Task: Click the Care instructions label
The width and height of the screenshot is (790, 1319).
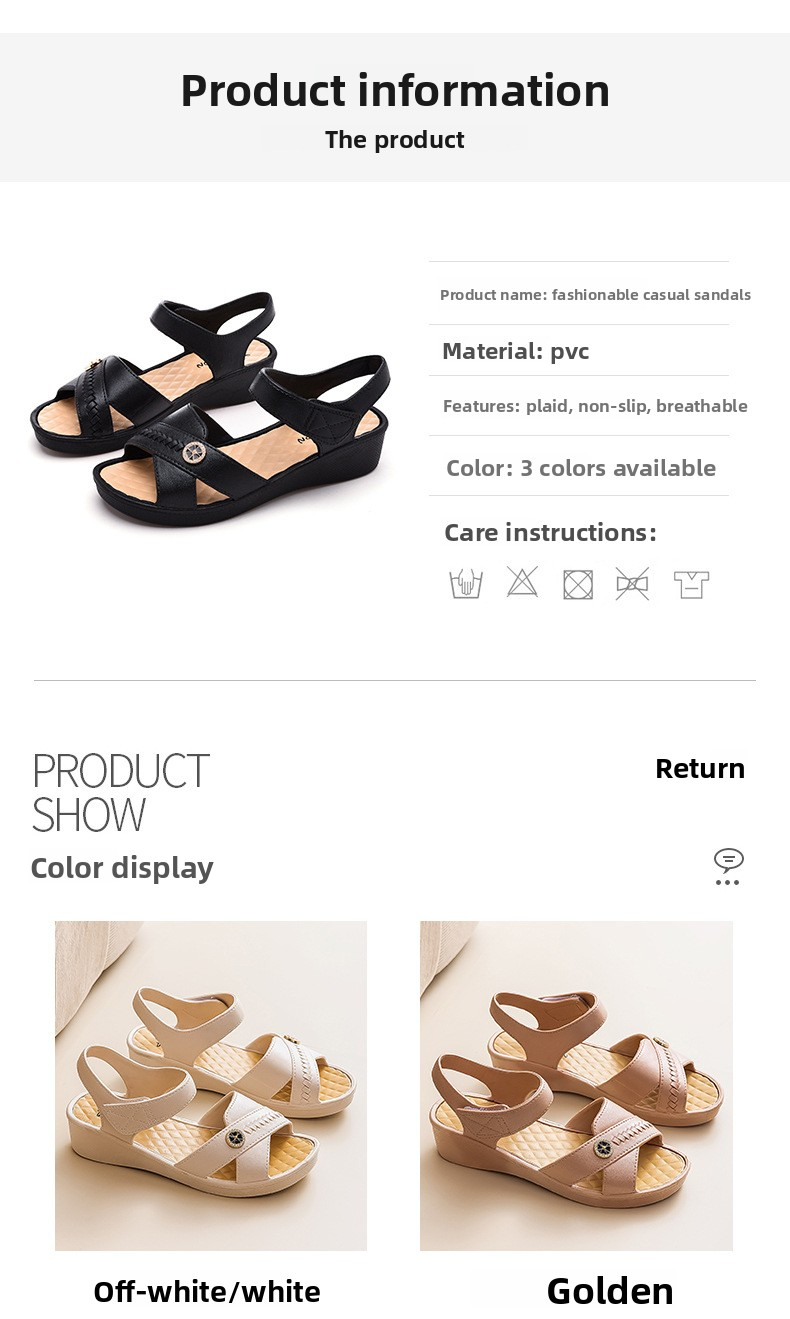Action: (550, 532)
